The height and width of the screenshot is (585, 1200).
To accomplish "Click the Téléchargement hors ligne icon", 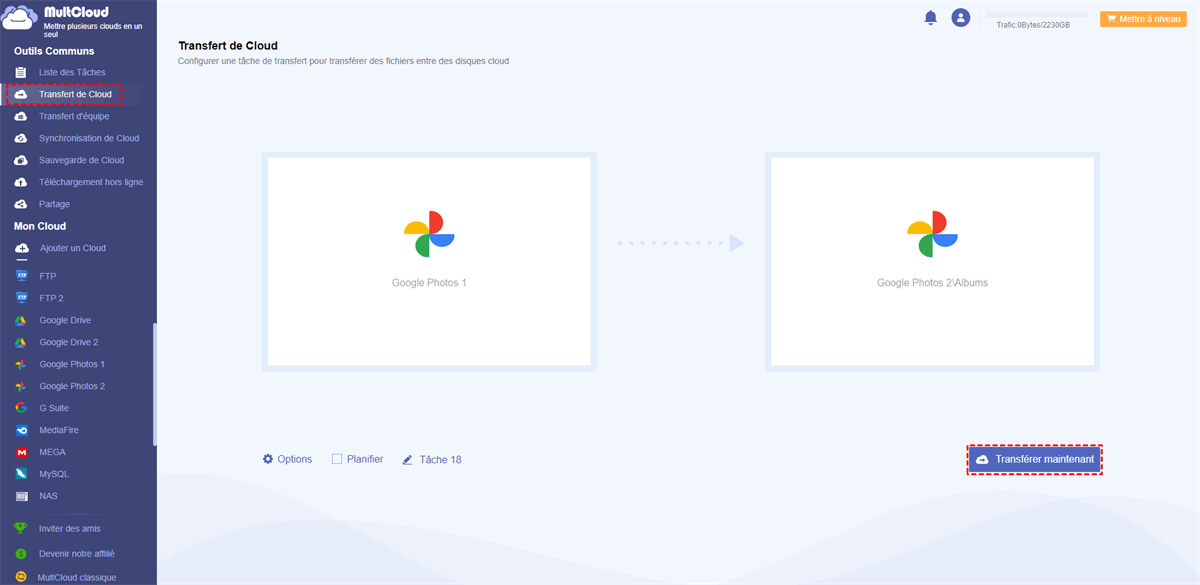I will pyautogui.click(x=21, y=182).
